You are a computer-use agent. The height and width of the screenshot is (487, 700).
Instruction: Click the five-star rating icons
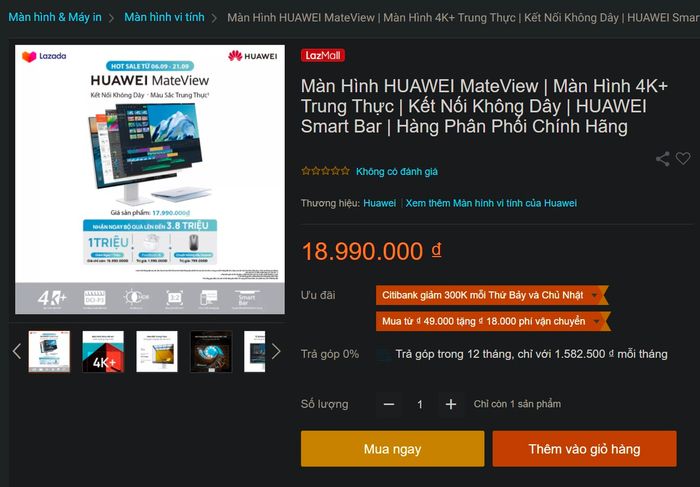(325, 171)
